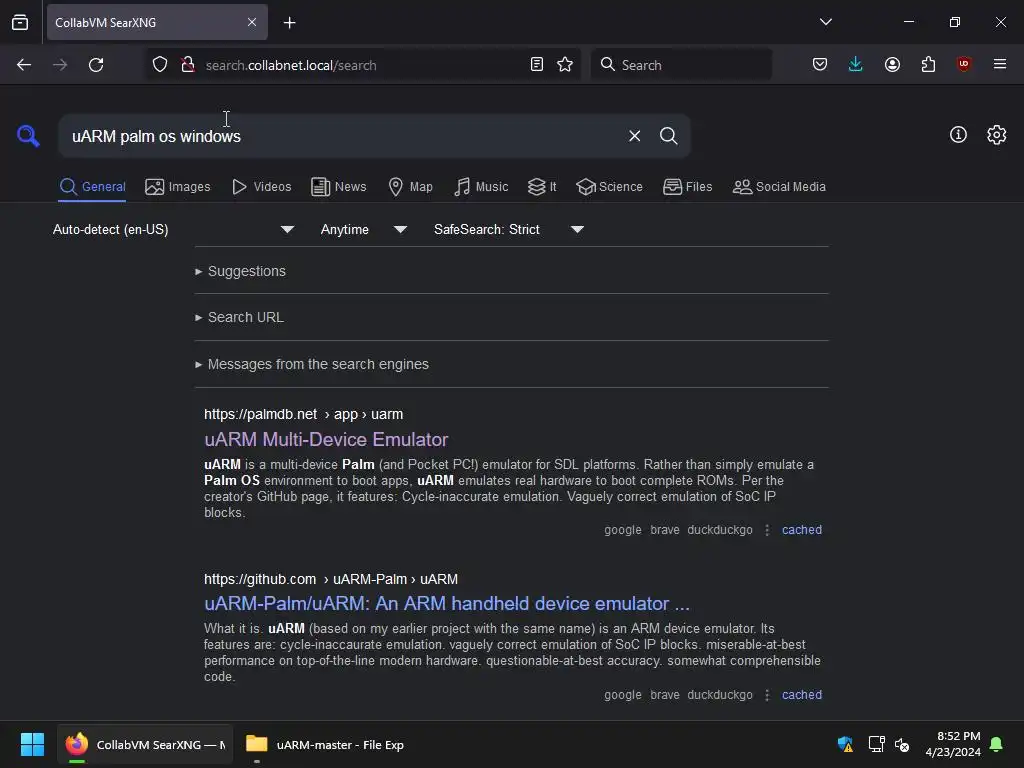1024x768 pixels.
Task: Open the list all tabs chevron
Action: point(825,22)
